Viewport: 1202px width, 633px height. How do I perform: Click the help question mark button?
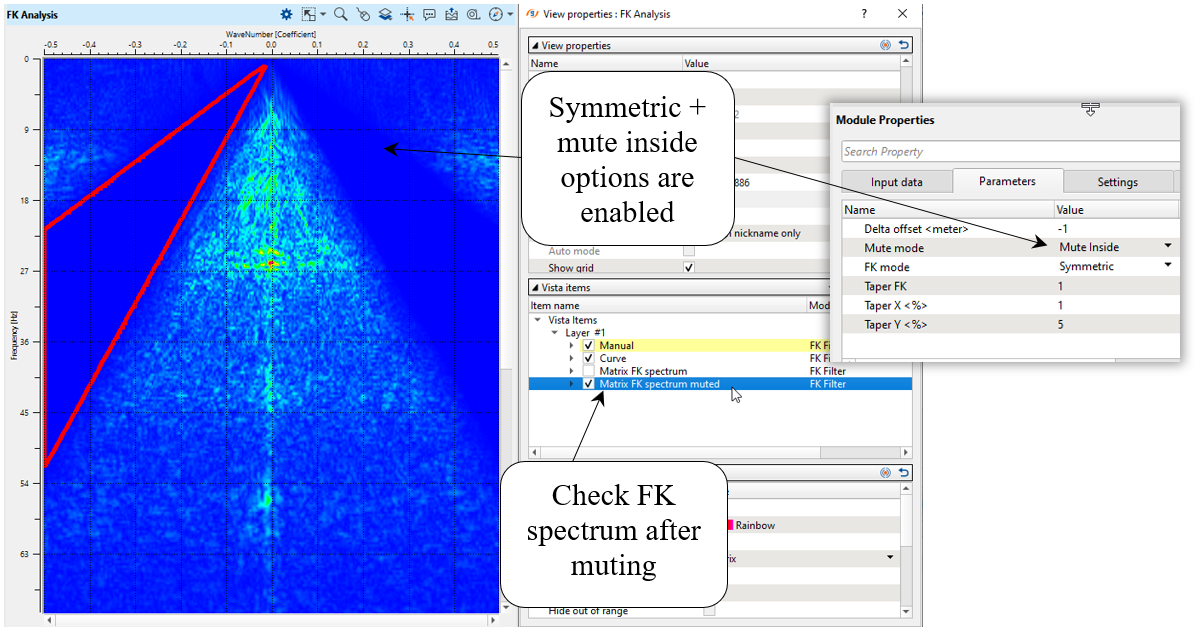pyautogui.click(x=864, y=14)
